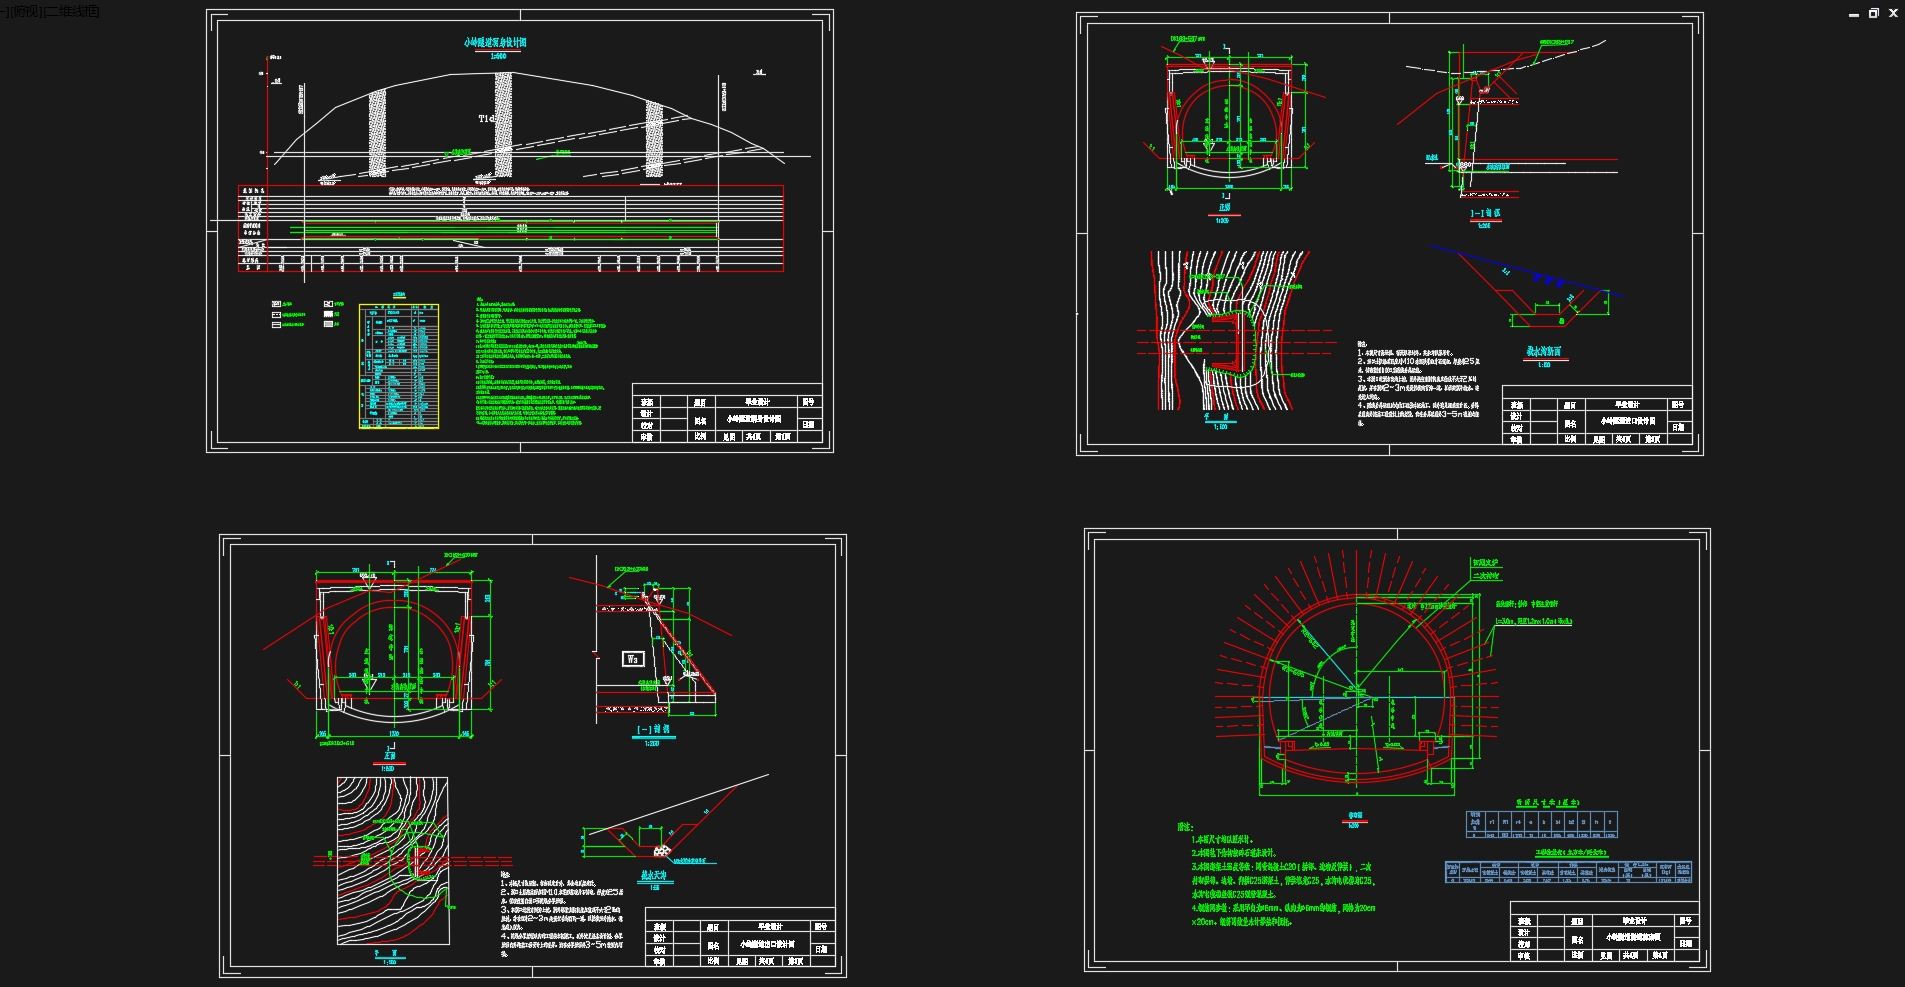Click the title block of top-left sheet
This screenshot has height=987, width=1905.
727,413
